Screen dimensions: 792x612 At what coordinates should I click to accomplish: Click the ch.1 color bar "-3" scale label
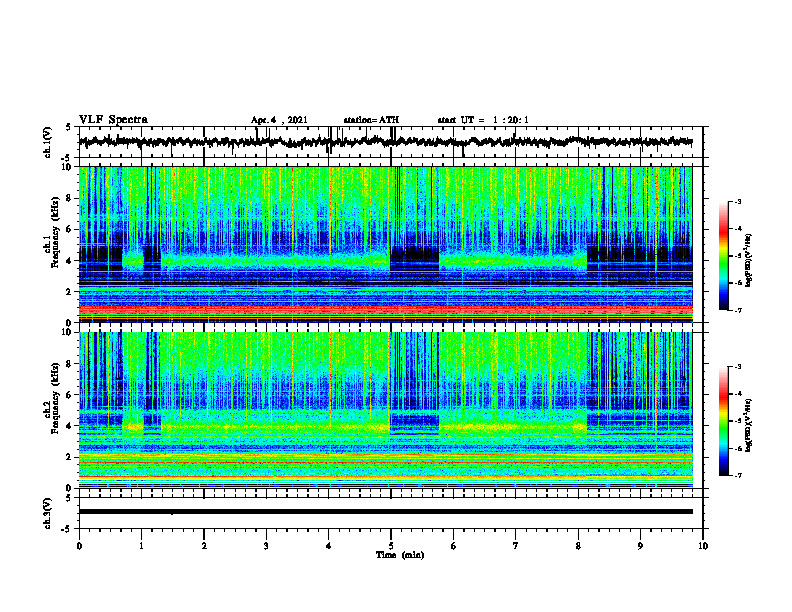[738, 201]
